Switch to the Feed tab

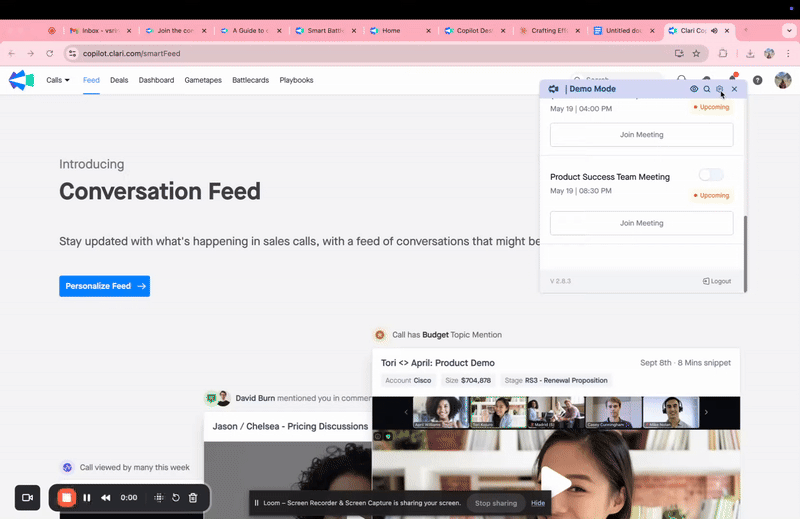(x=91, y=80)
